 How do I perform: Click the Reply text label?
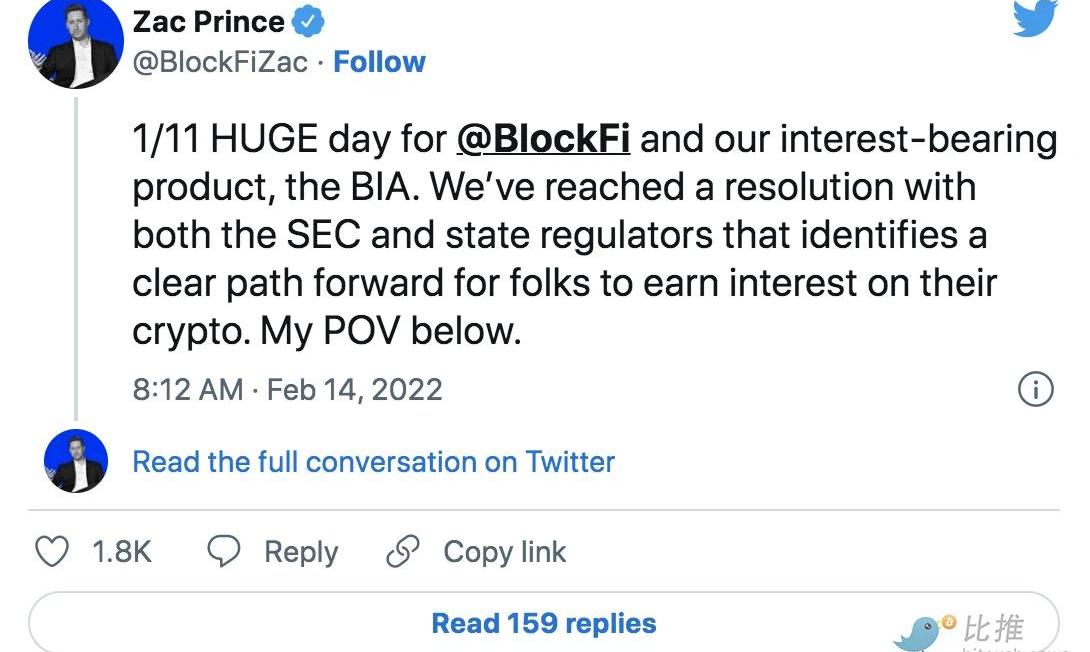point(301,552)
